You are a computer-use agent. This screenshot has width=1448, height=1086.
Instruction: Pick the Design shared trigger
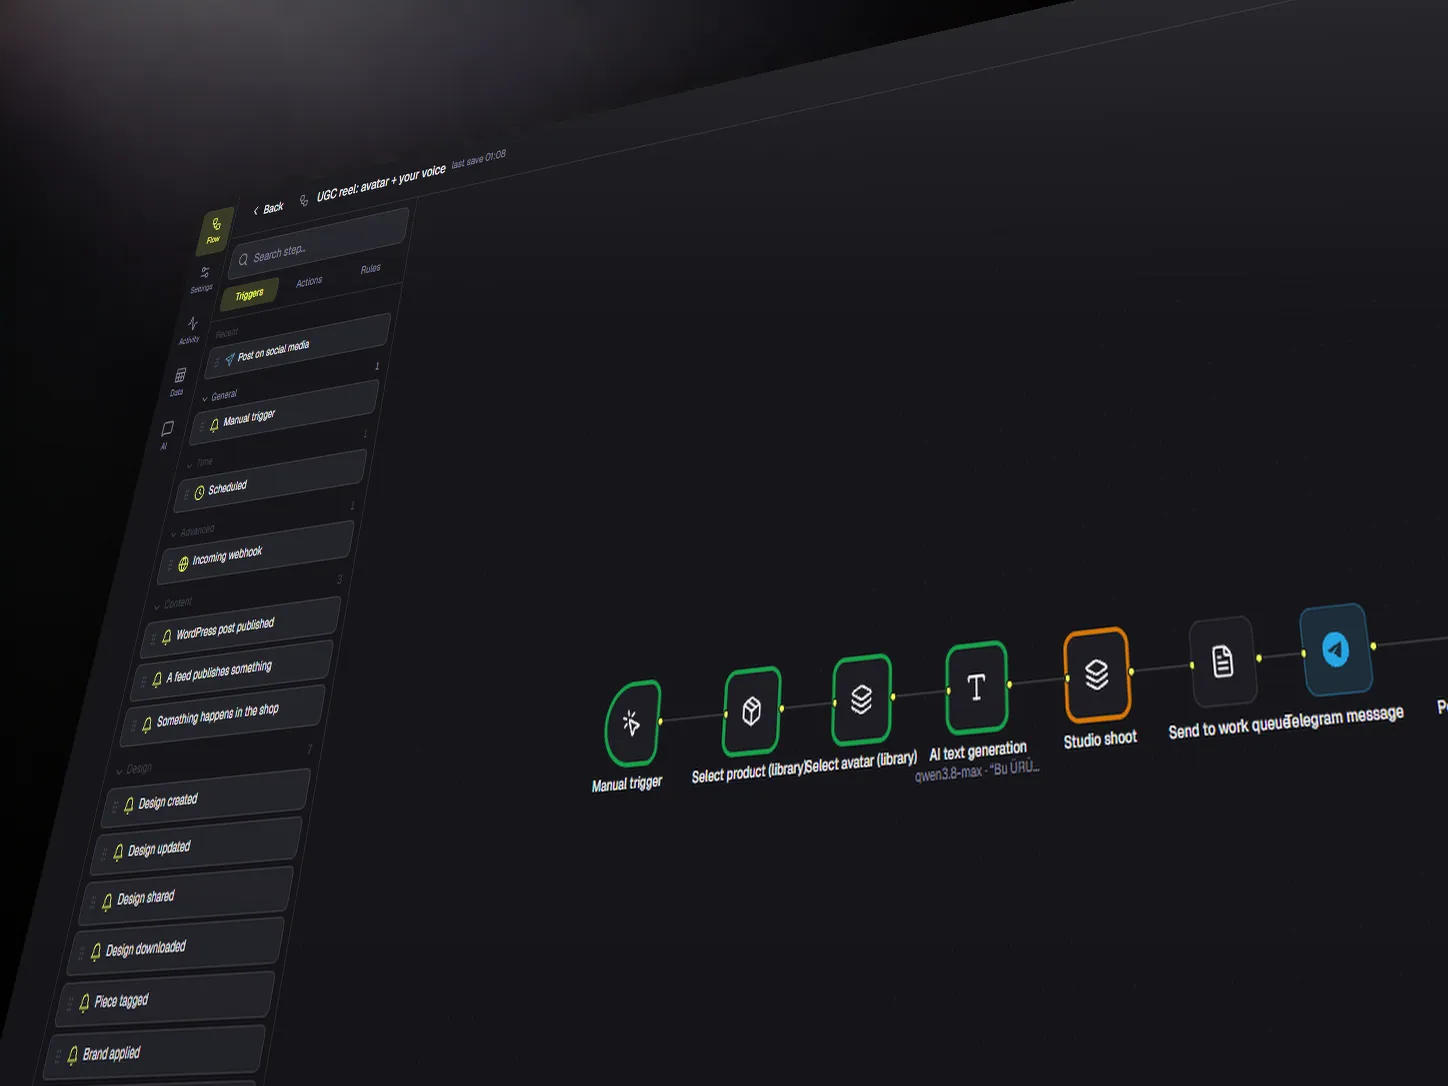(x=185, y=895)
